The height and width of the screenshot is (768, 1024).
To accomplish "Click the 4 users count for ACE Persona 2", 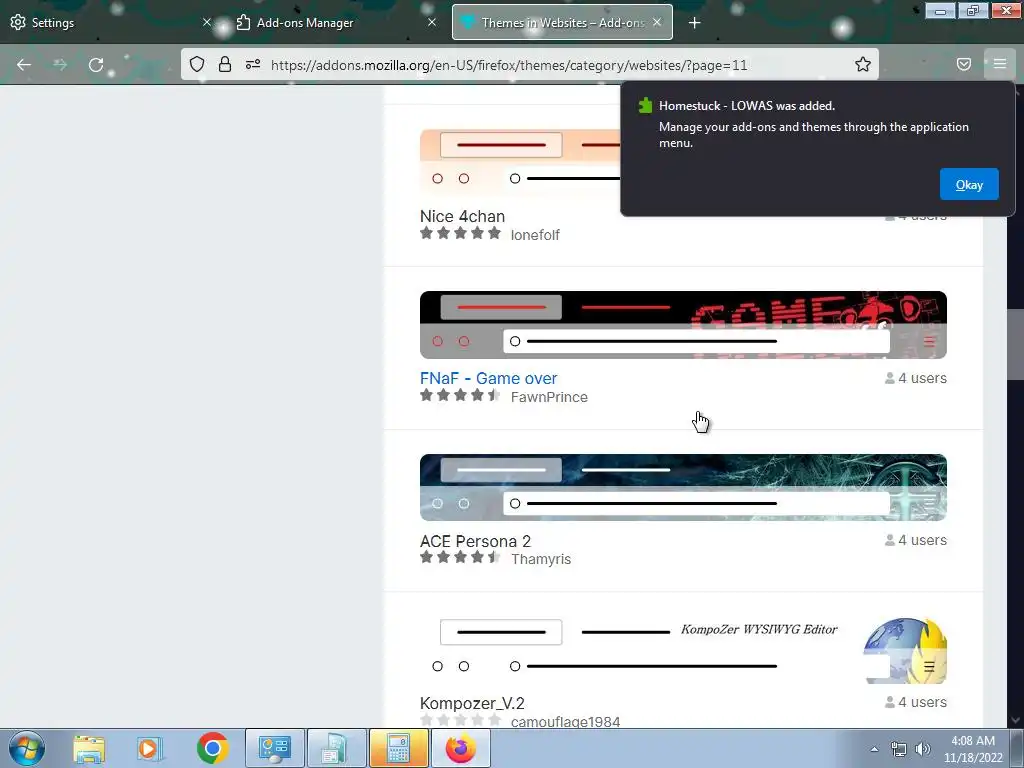I will point(916,540).
